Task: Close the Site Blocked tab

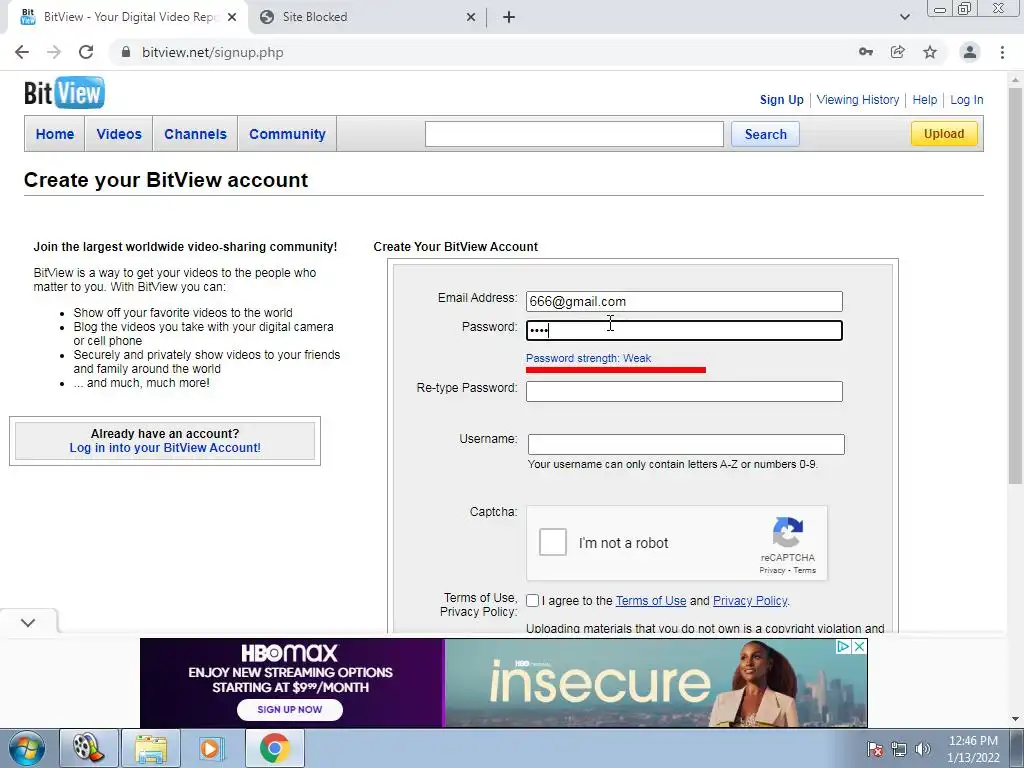Action: (471, 17)
